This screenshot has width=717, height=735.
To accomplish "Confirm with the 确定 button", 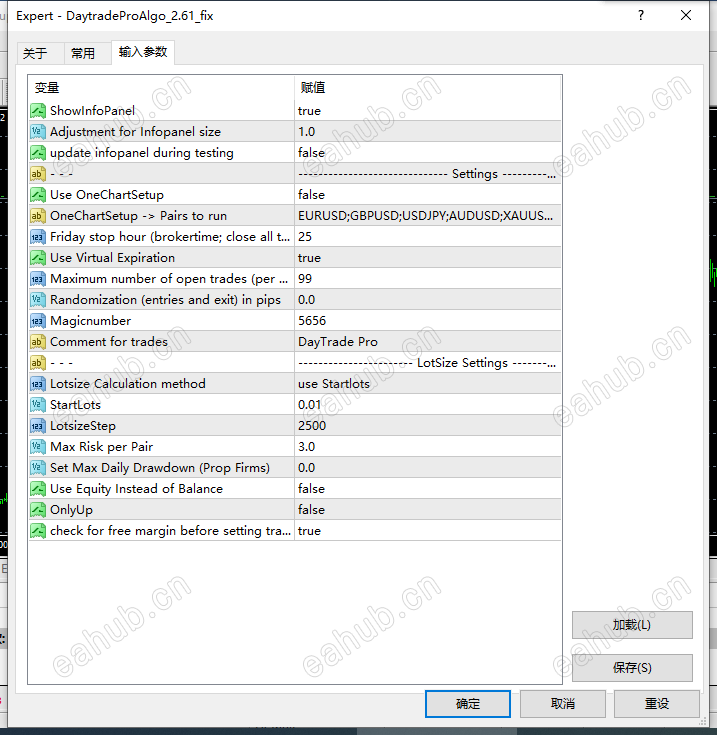I will [468, 704].
